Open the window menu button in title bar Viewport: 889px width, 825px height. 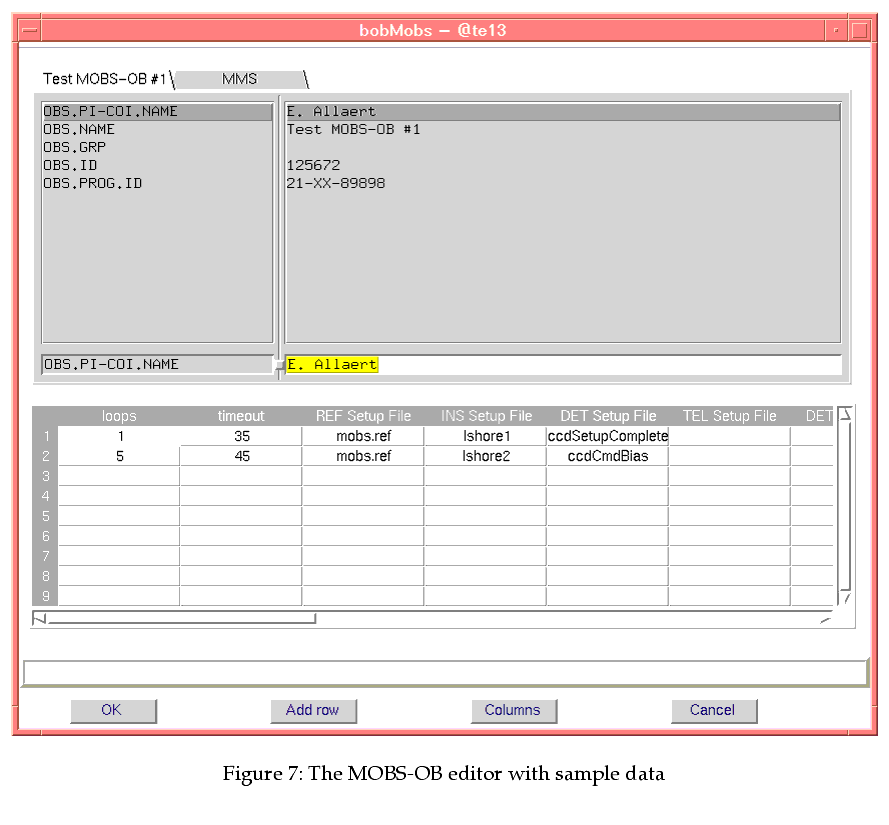(x=29, y=31)
